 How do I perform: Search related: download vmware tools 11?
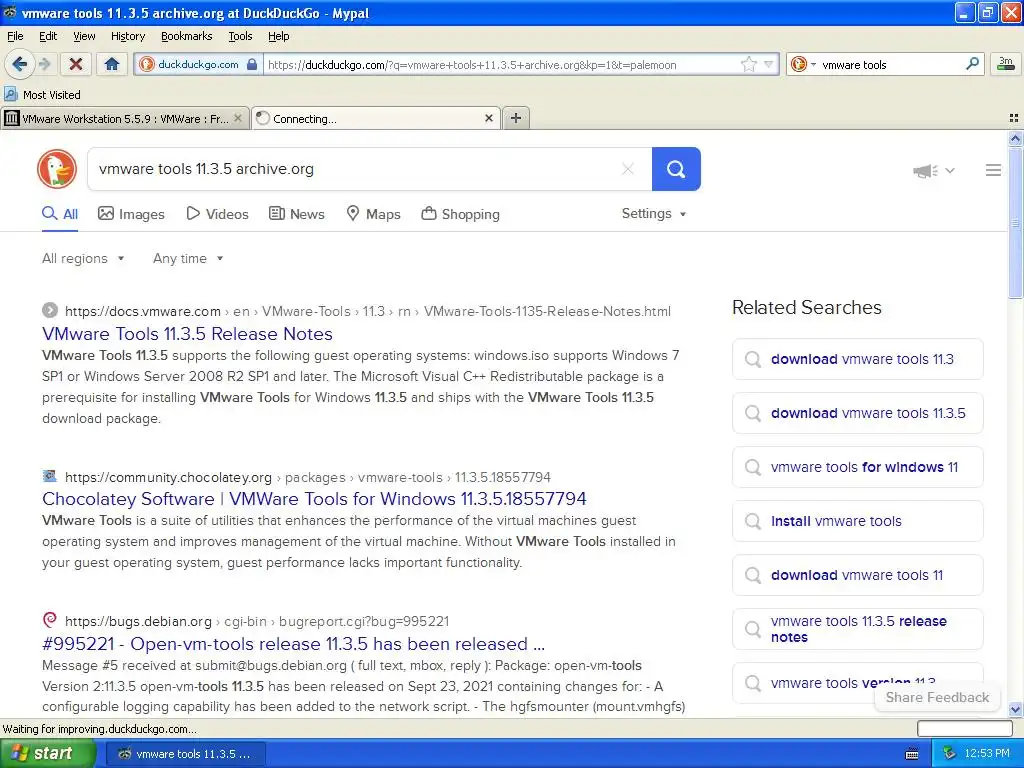(x=857, y=575)
